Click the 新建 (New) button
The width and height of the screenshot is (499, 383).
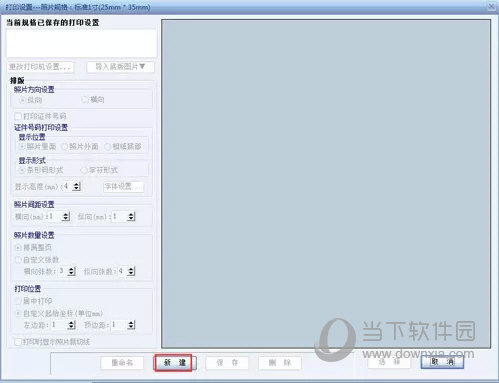click(175, 363)
